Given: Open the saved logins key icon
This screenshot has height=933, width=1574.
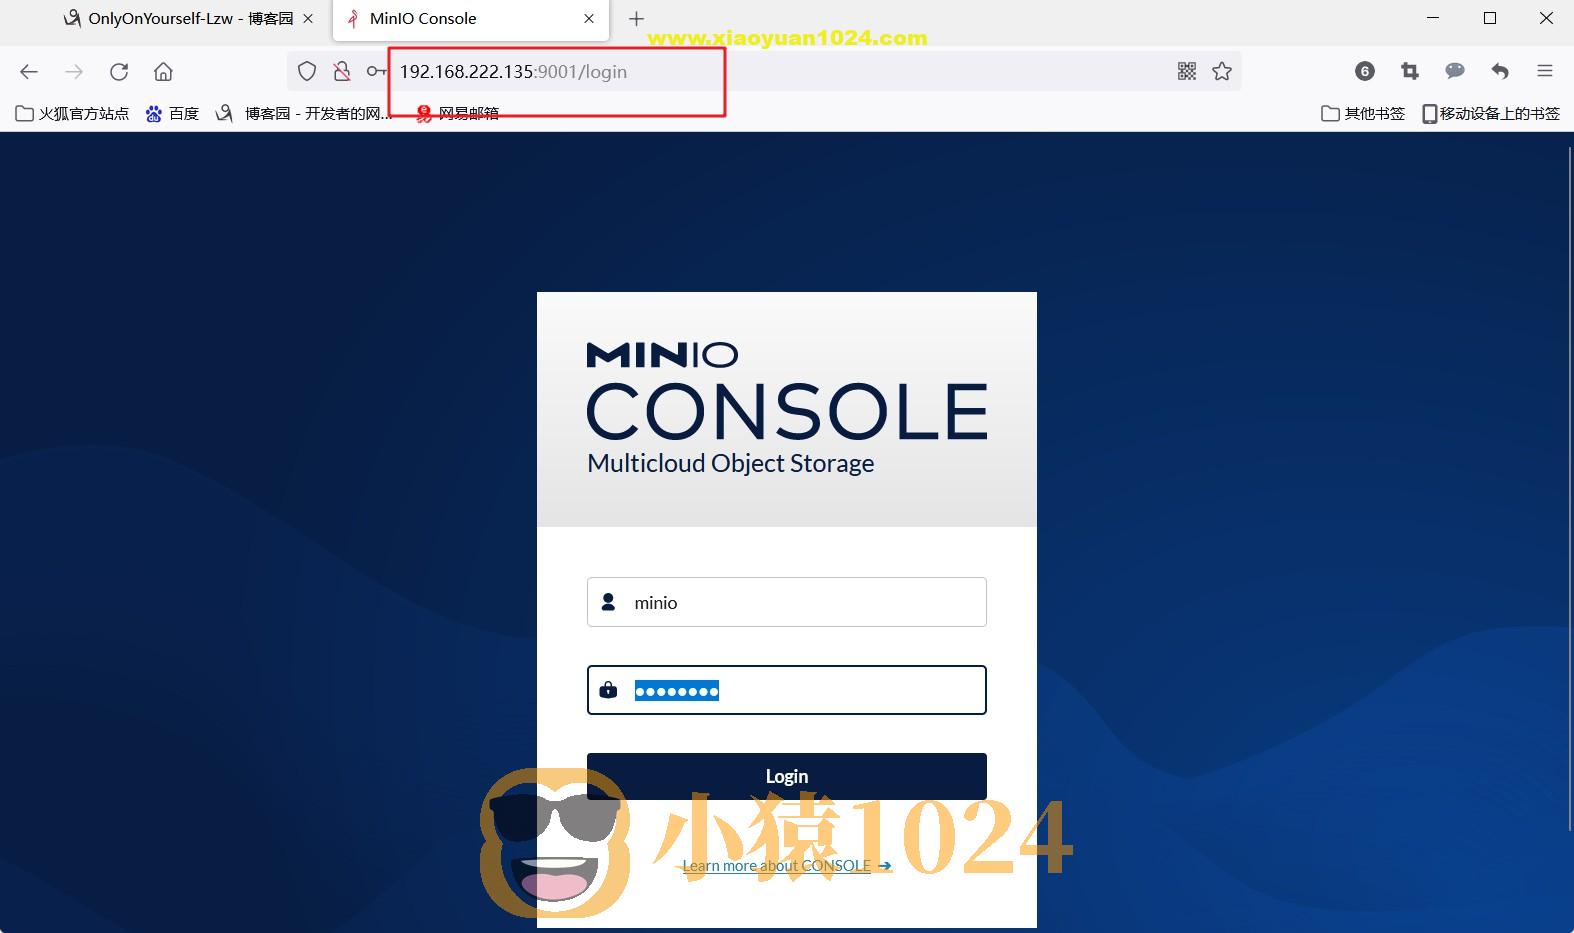Looking at the screenshot, I should click(x=376, y=71).
